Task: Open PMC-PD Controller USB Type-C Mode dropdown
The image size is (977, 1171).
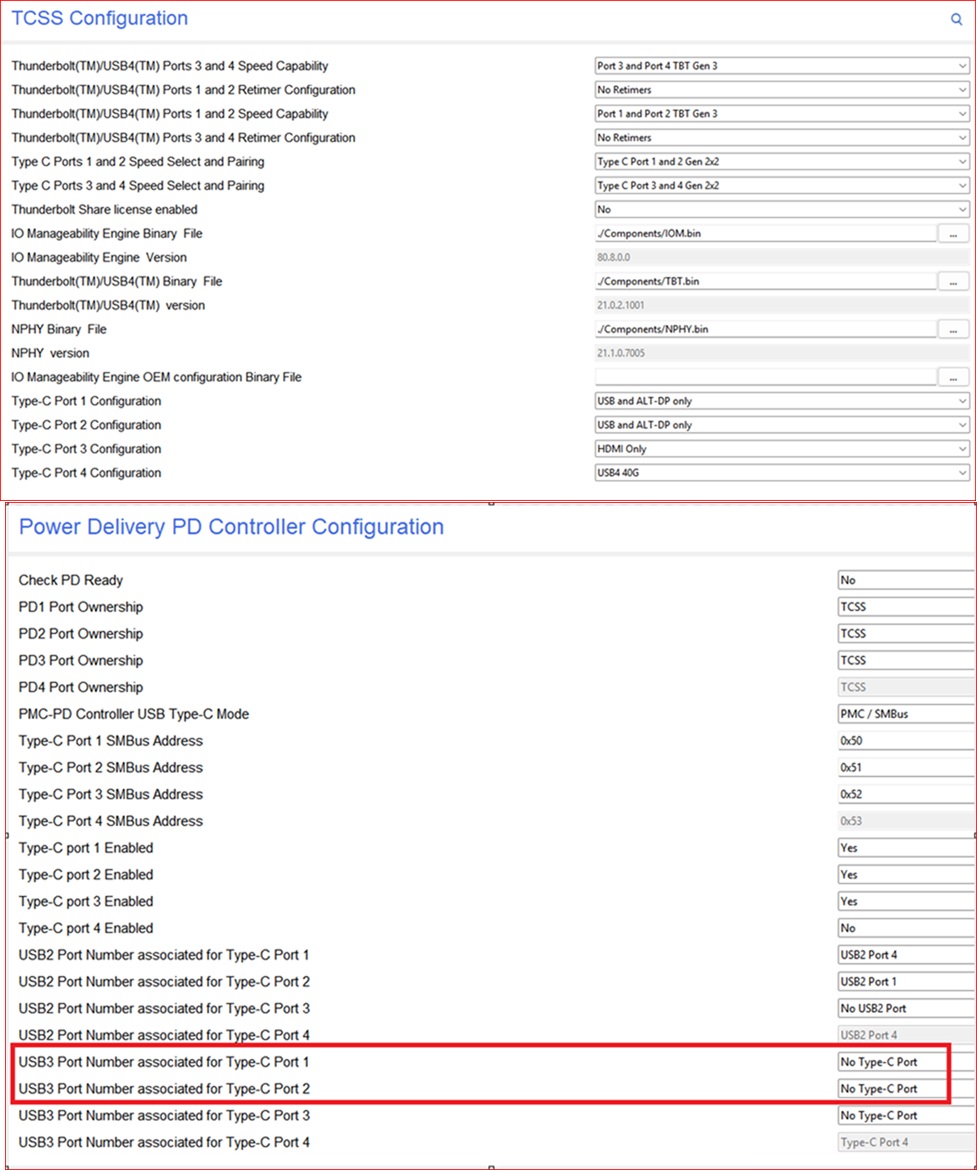Action: [x=905, y=714]
